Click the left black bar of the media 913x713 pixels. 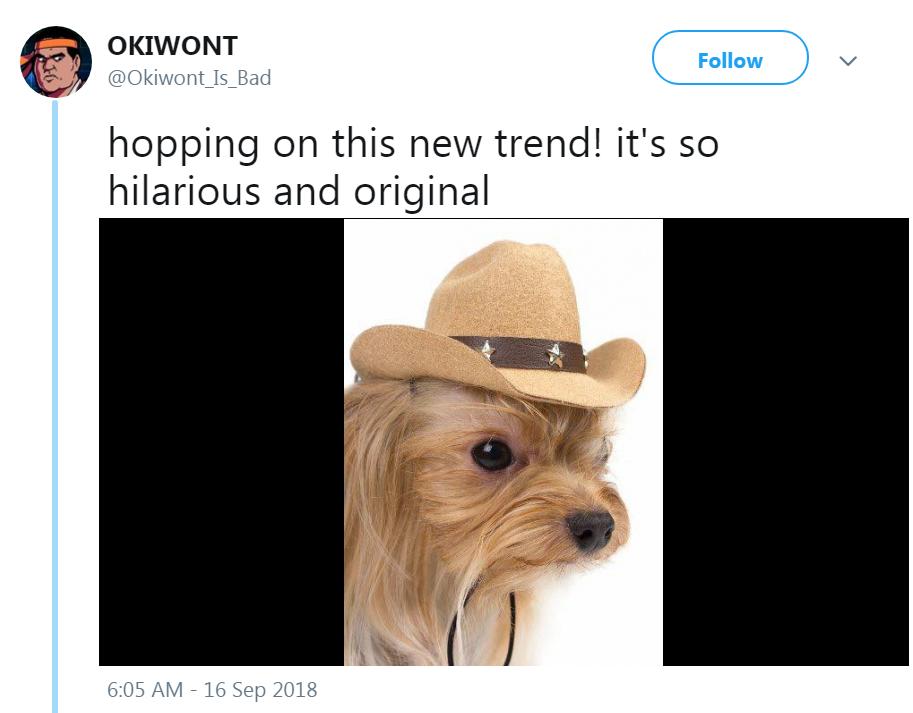coord(221,442)
